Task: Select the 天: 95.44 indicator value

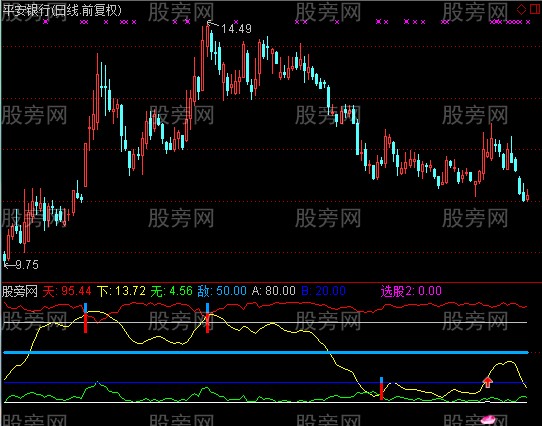Action: click(x=67, y=291)
